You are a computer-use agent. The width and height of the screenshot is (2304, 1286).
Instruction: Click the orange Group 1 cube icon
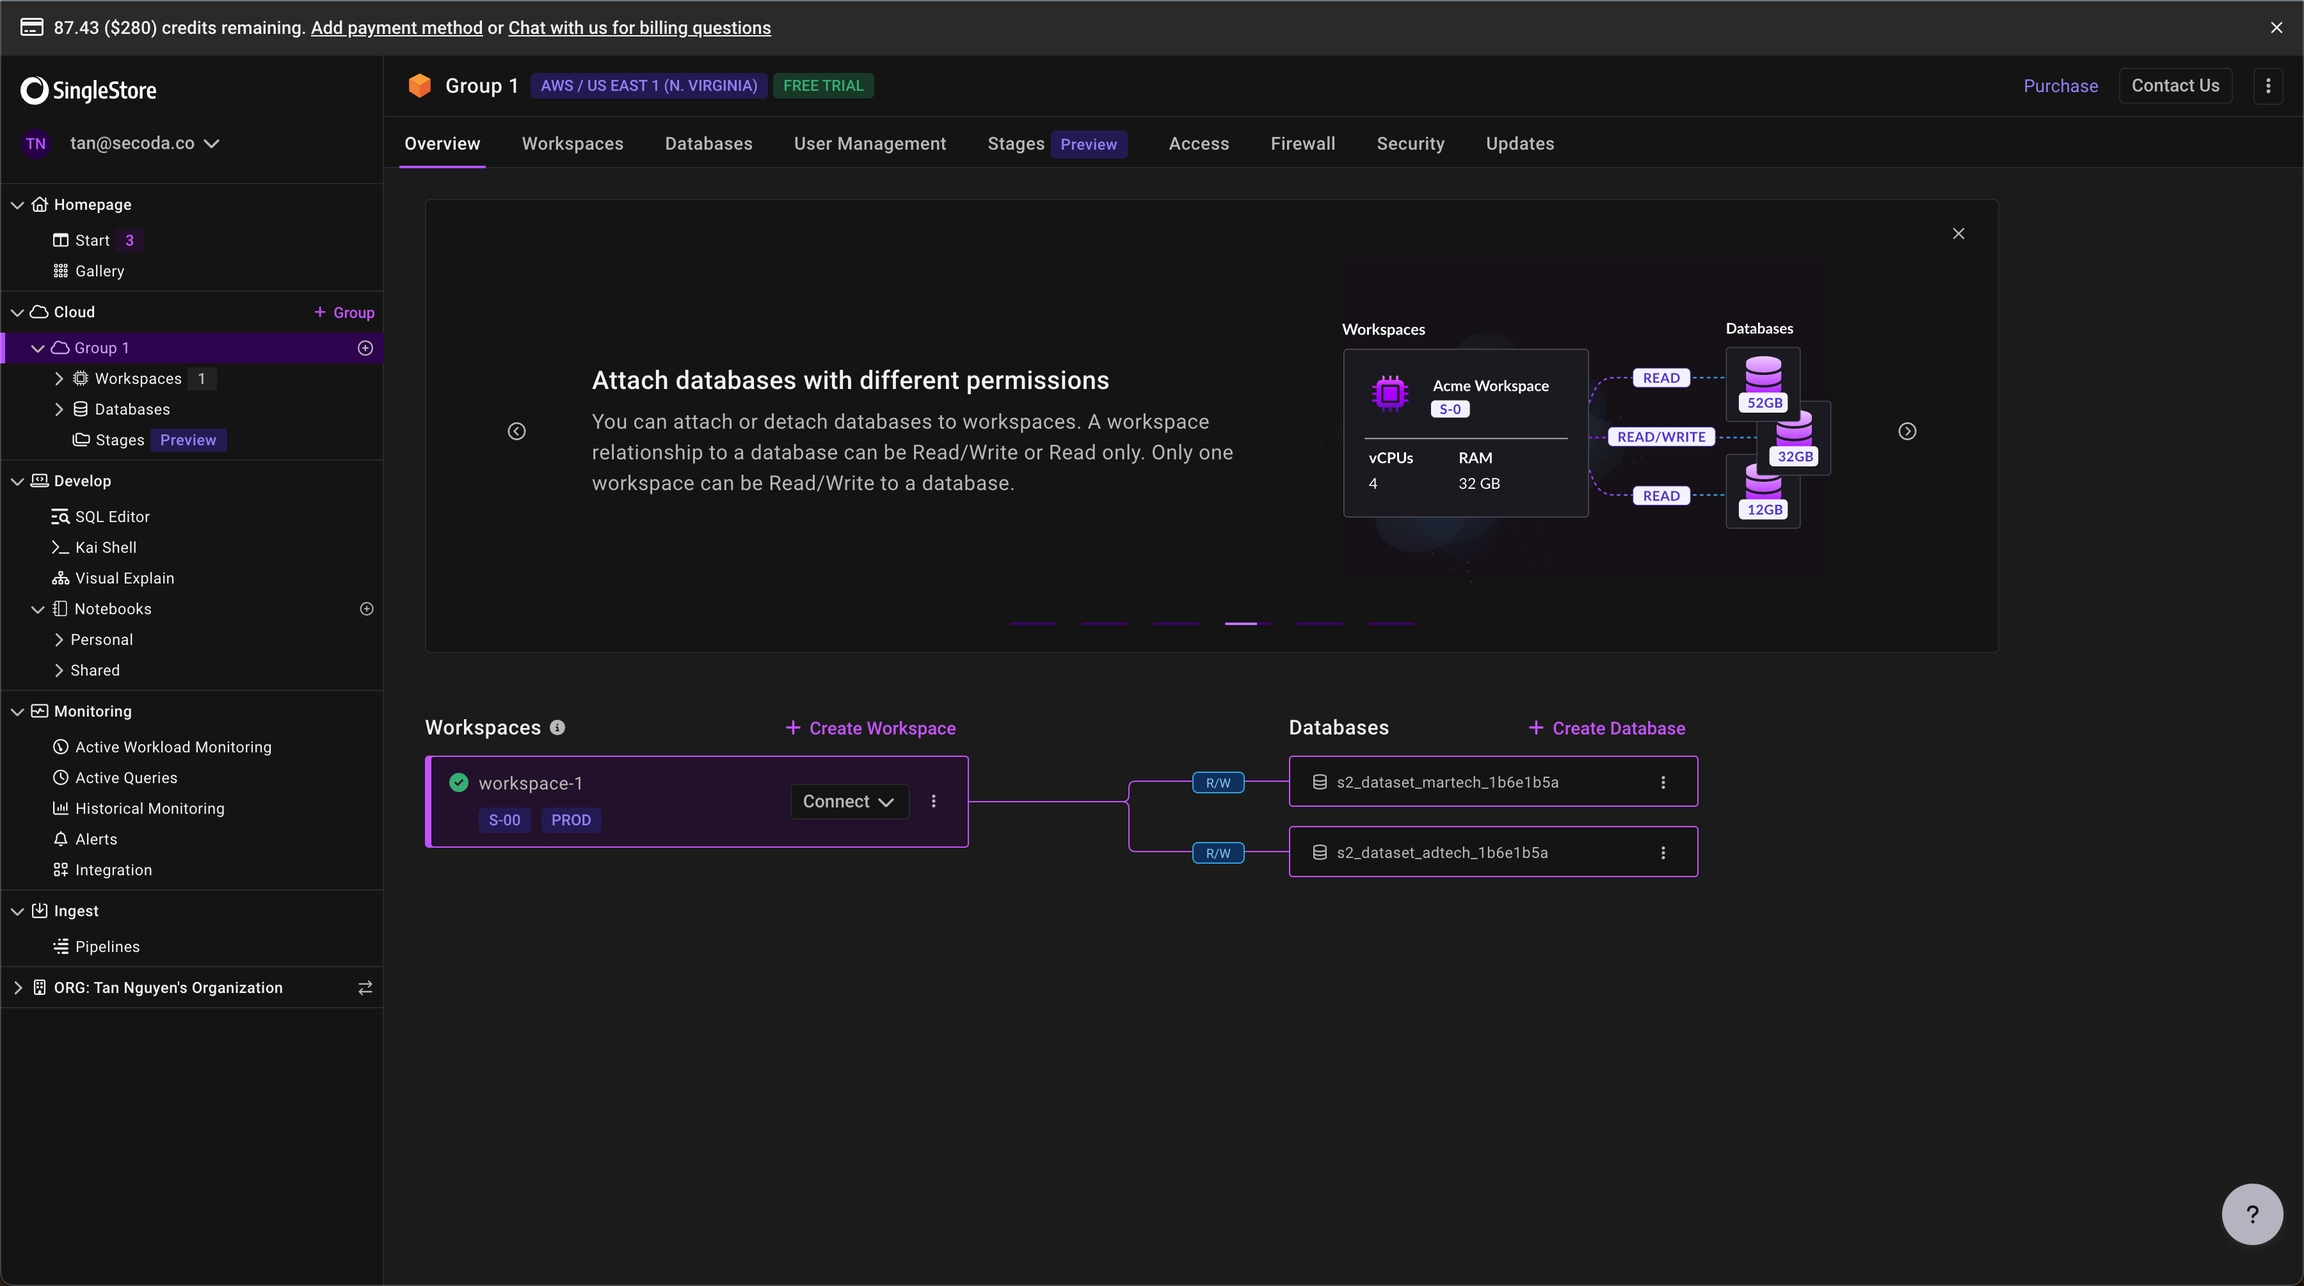click(420, 86)
